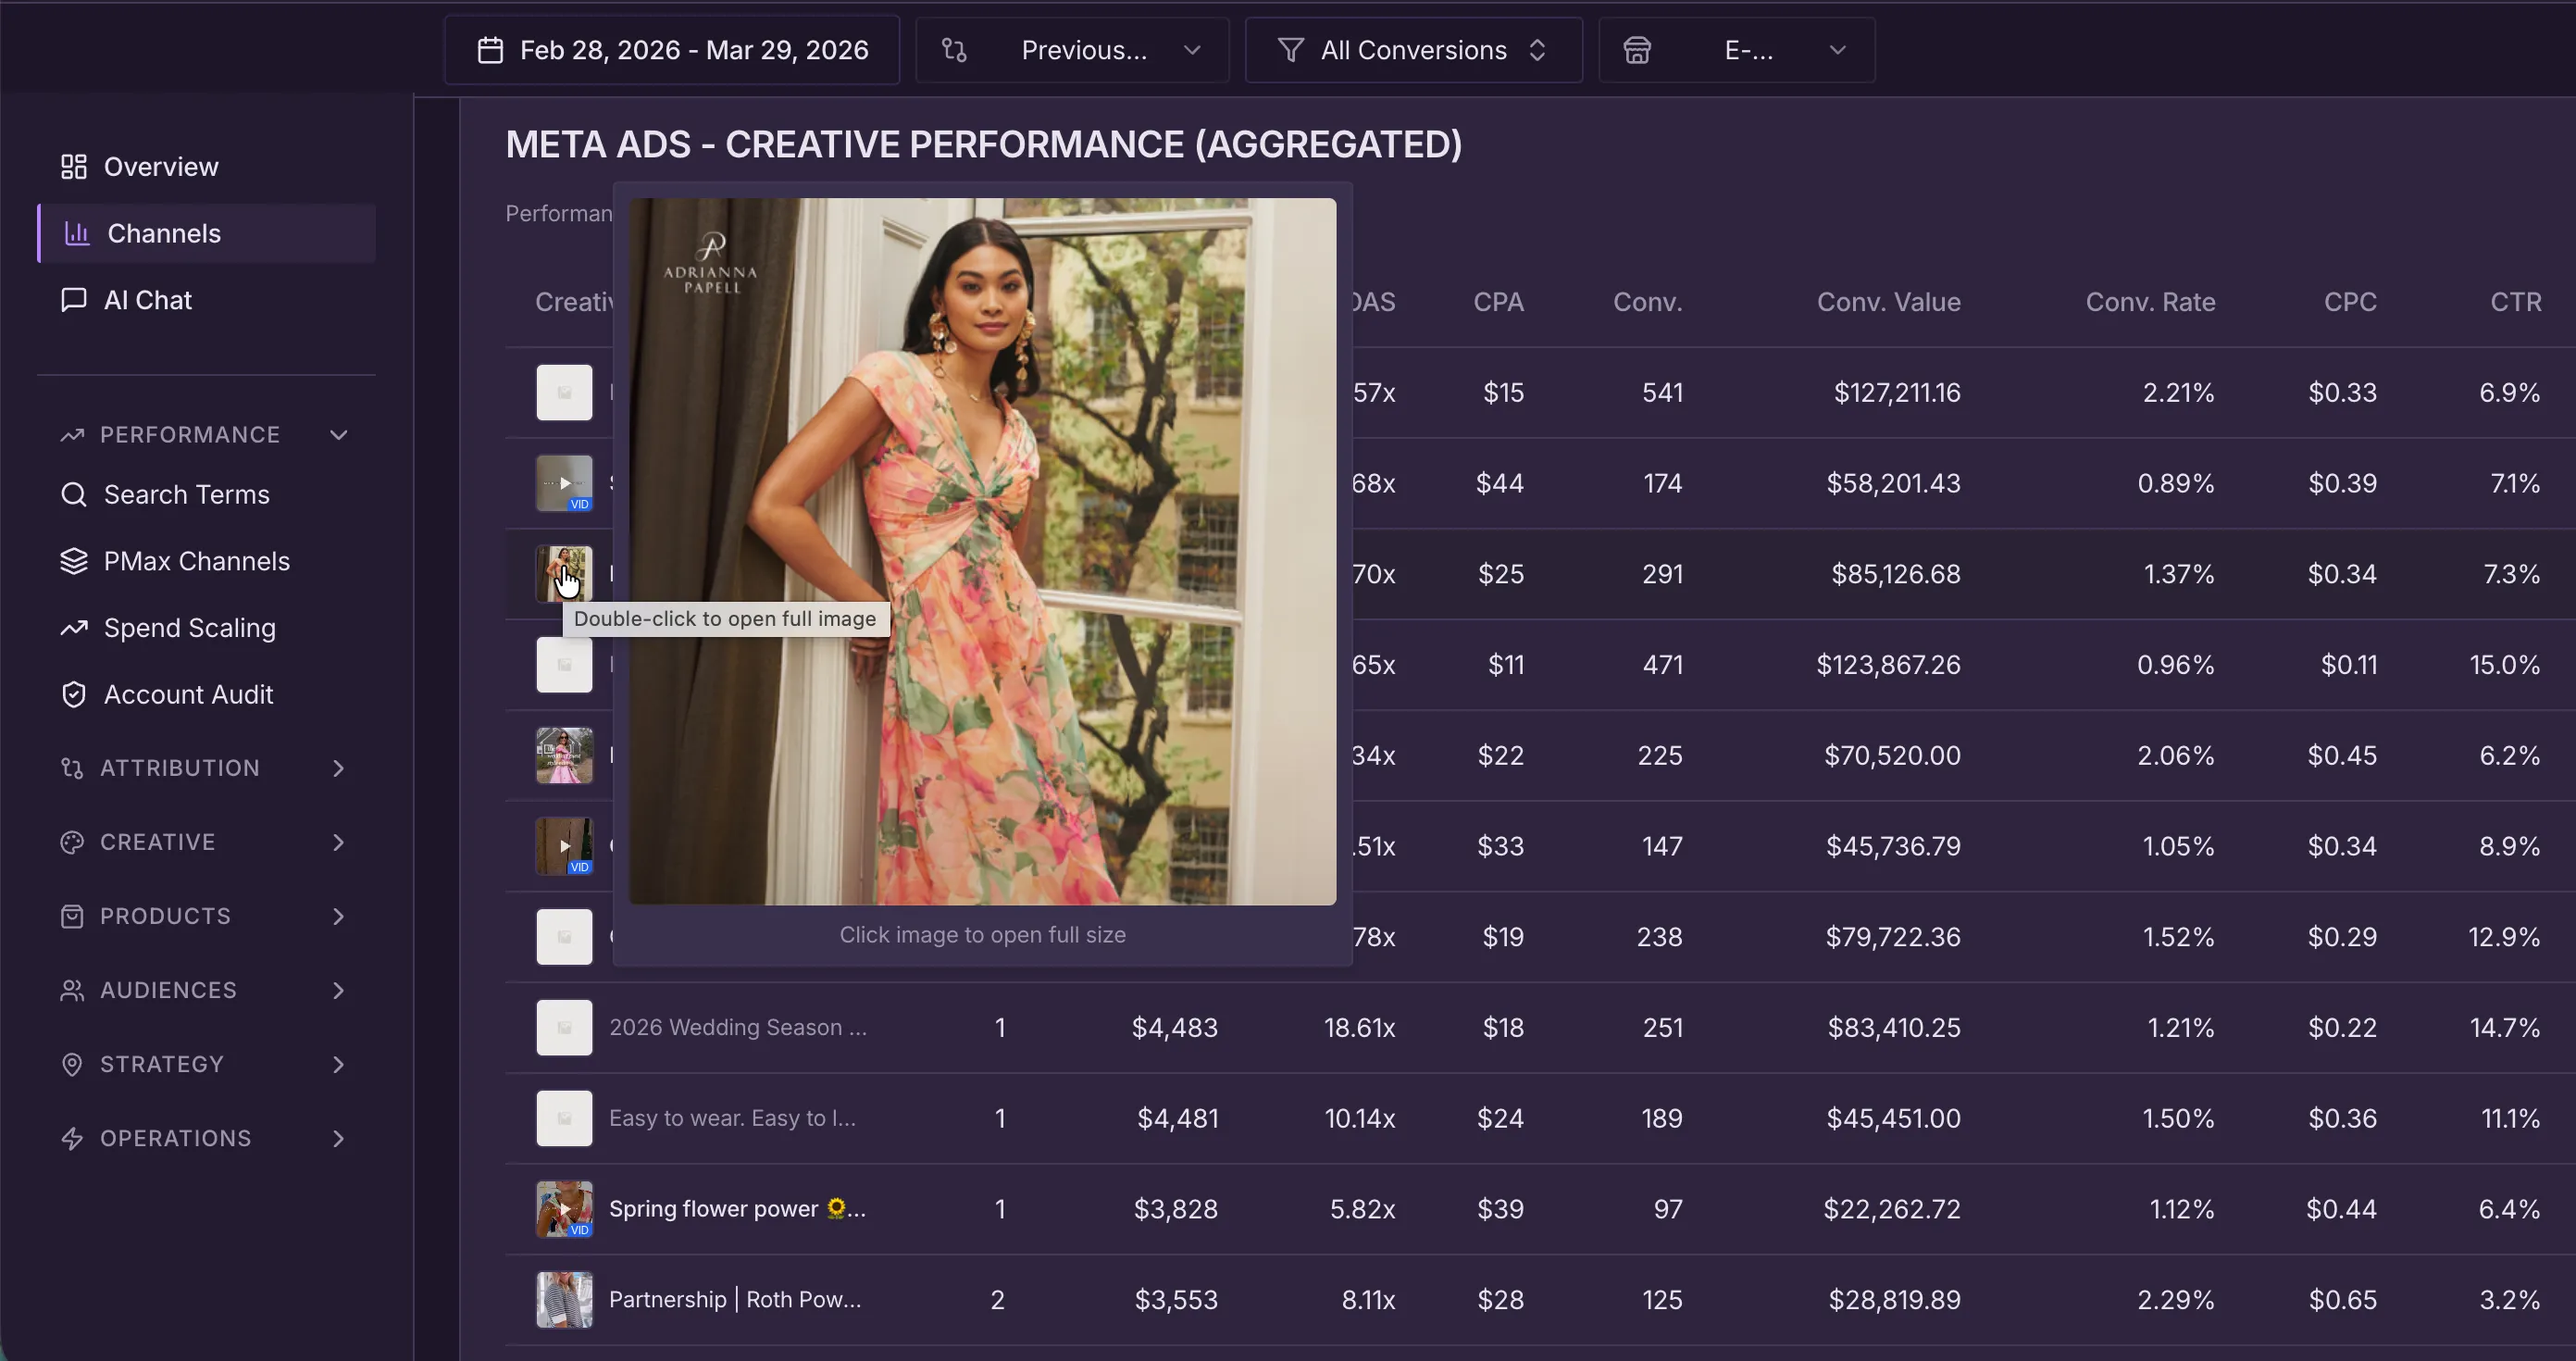Click the Account Audit shield icon
The image size is (2576, 1361).
[73, 694]
